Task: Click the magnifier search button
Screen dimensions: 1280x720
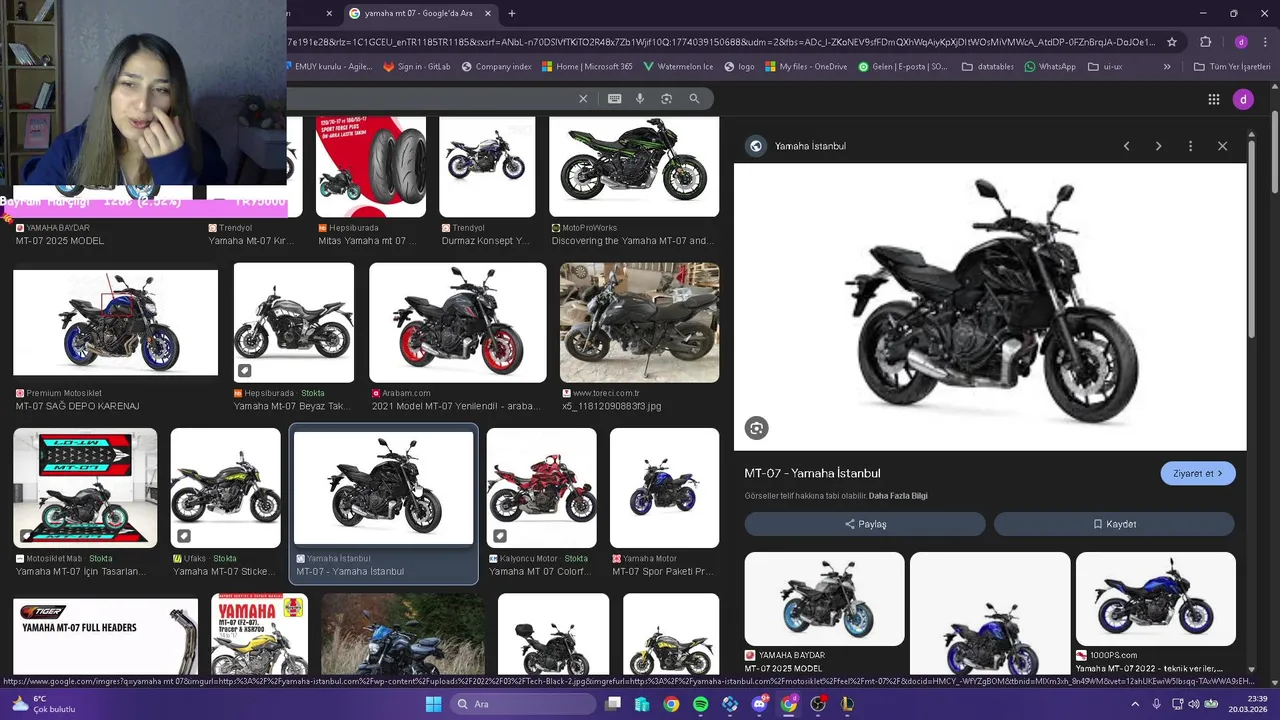Action: point(694,99)
